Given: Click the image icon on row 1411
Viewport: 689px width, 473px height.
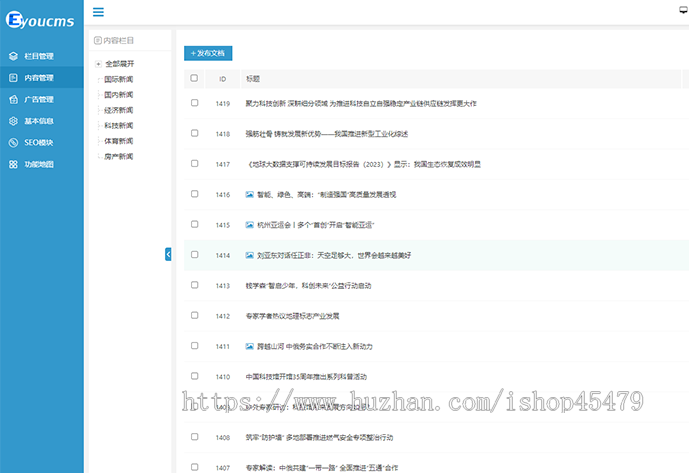Looking at the screenshot, I should click(250, 346).
